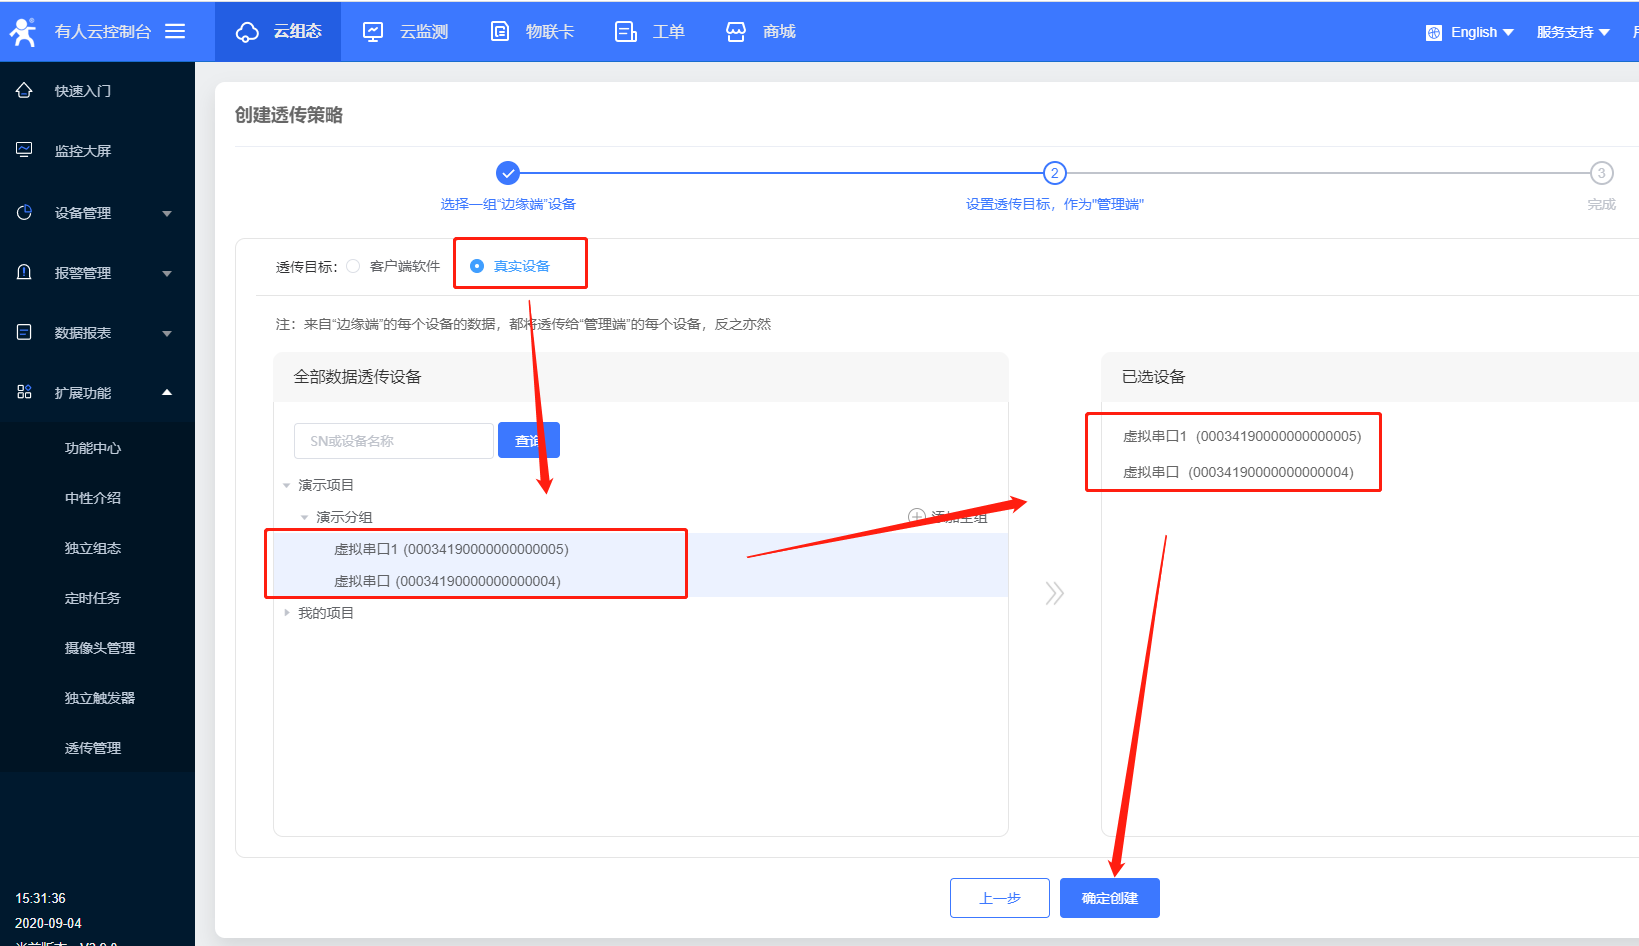Click the 商城 shop icon
The image size is (1639, 946).
736,32
